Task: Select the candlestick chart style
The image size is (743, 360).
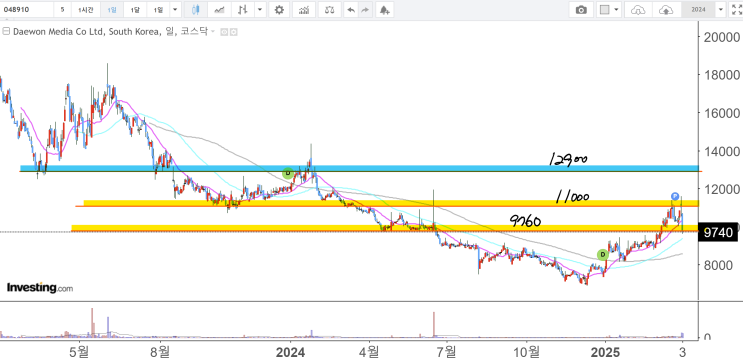Action: (x=196, y=9)
